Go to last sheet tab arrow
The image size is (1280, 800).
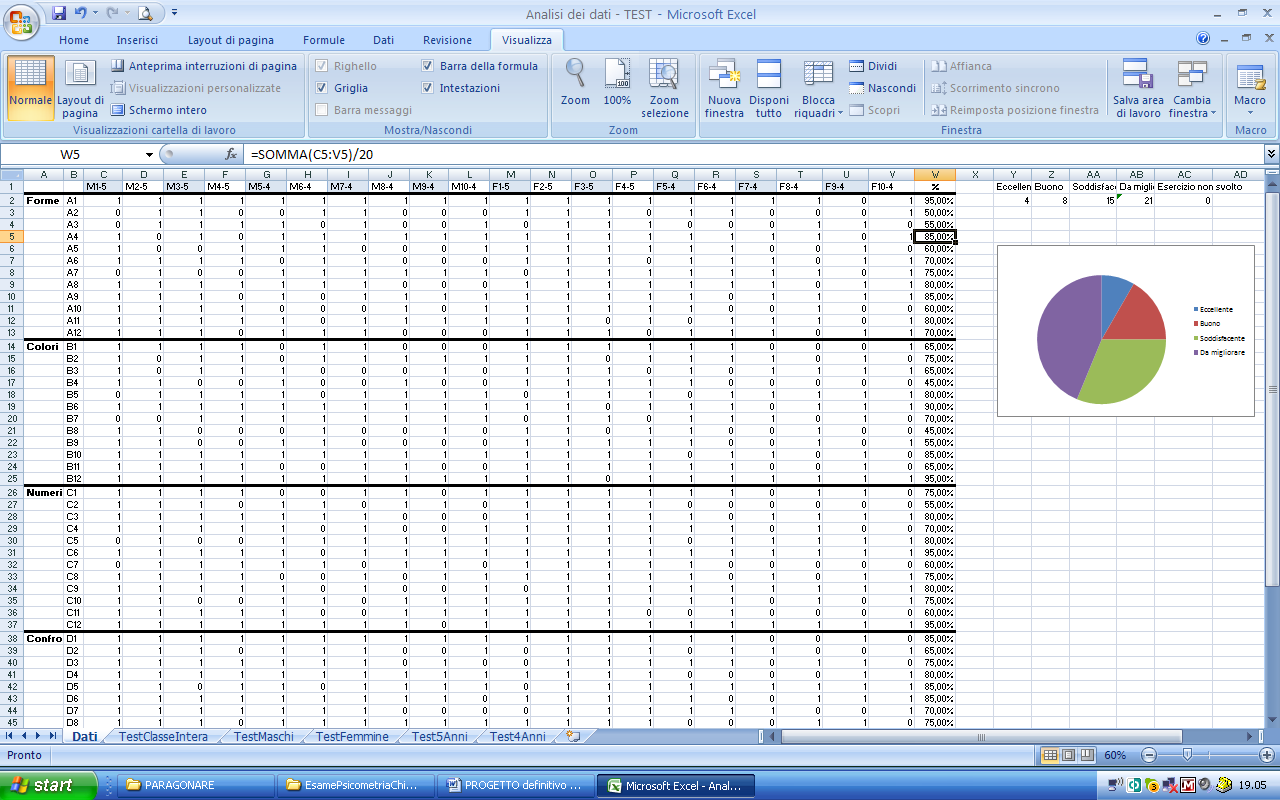[x=54, y=736]
